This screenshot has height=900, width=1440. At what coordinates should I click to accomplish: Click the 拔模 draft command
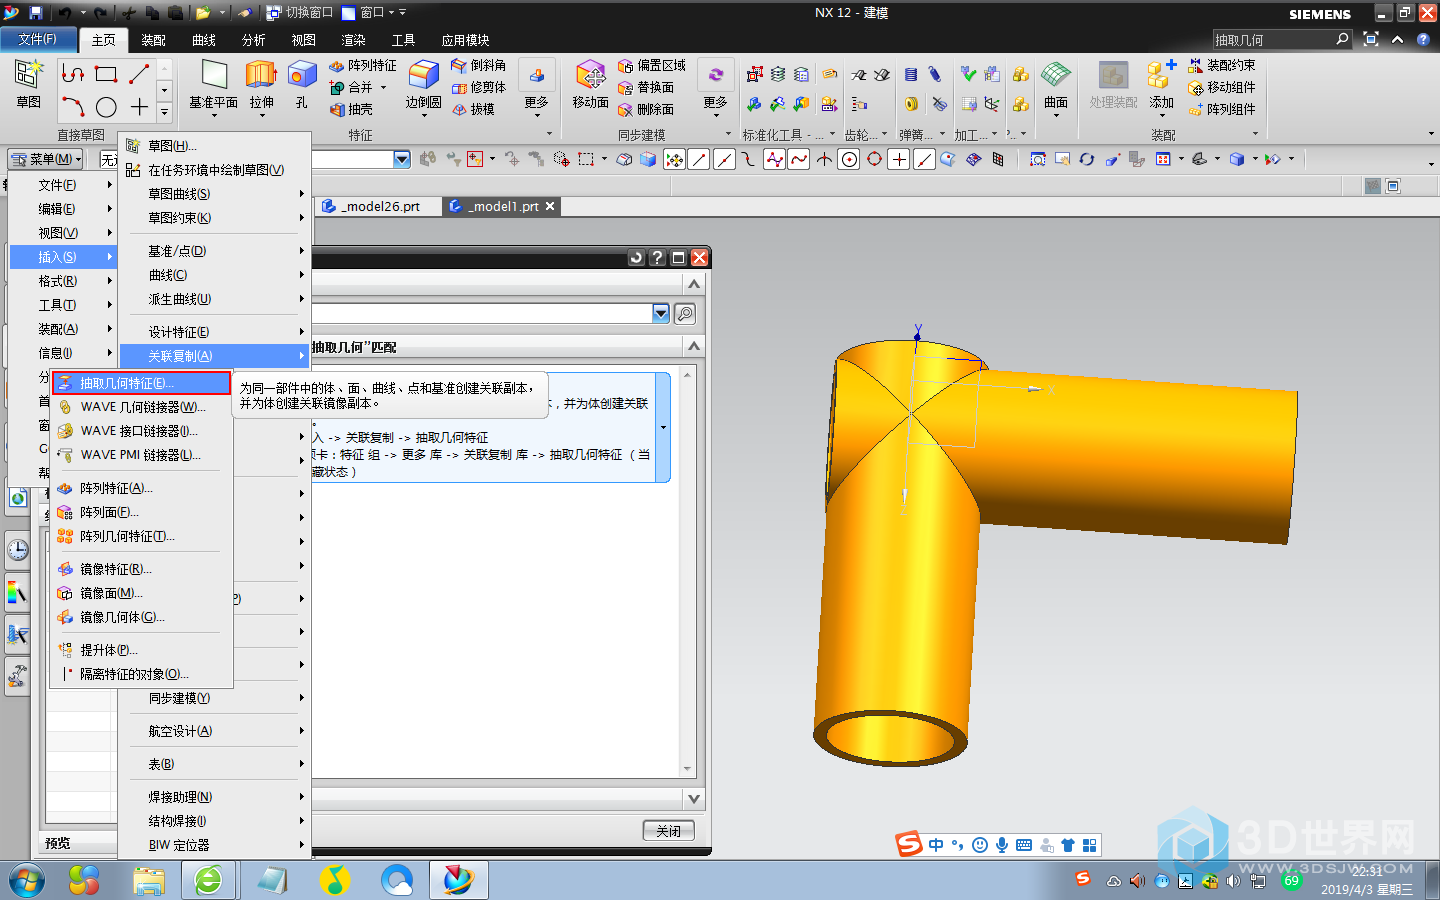tap(473, 109)
